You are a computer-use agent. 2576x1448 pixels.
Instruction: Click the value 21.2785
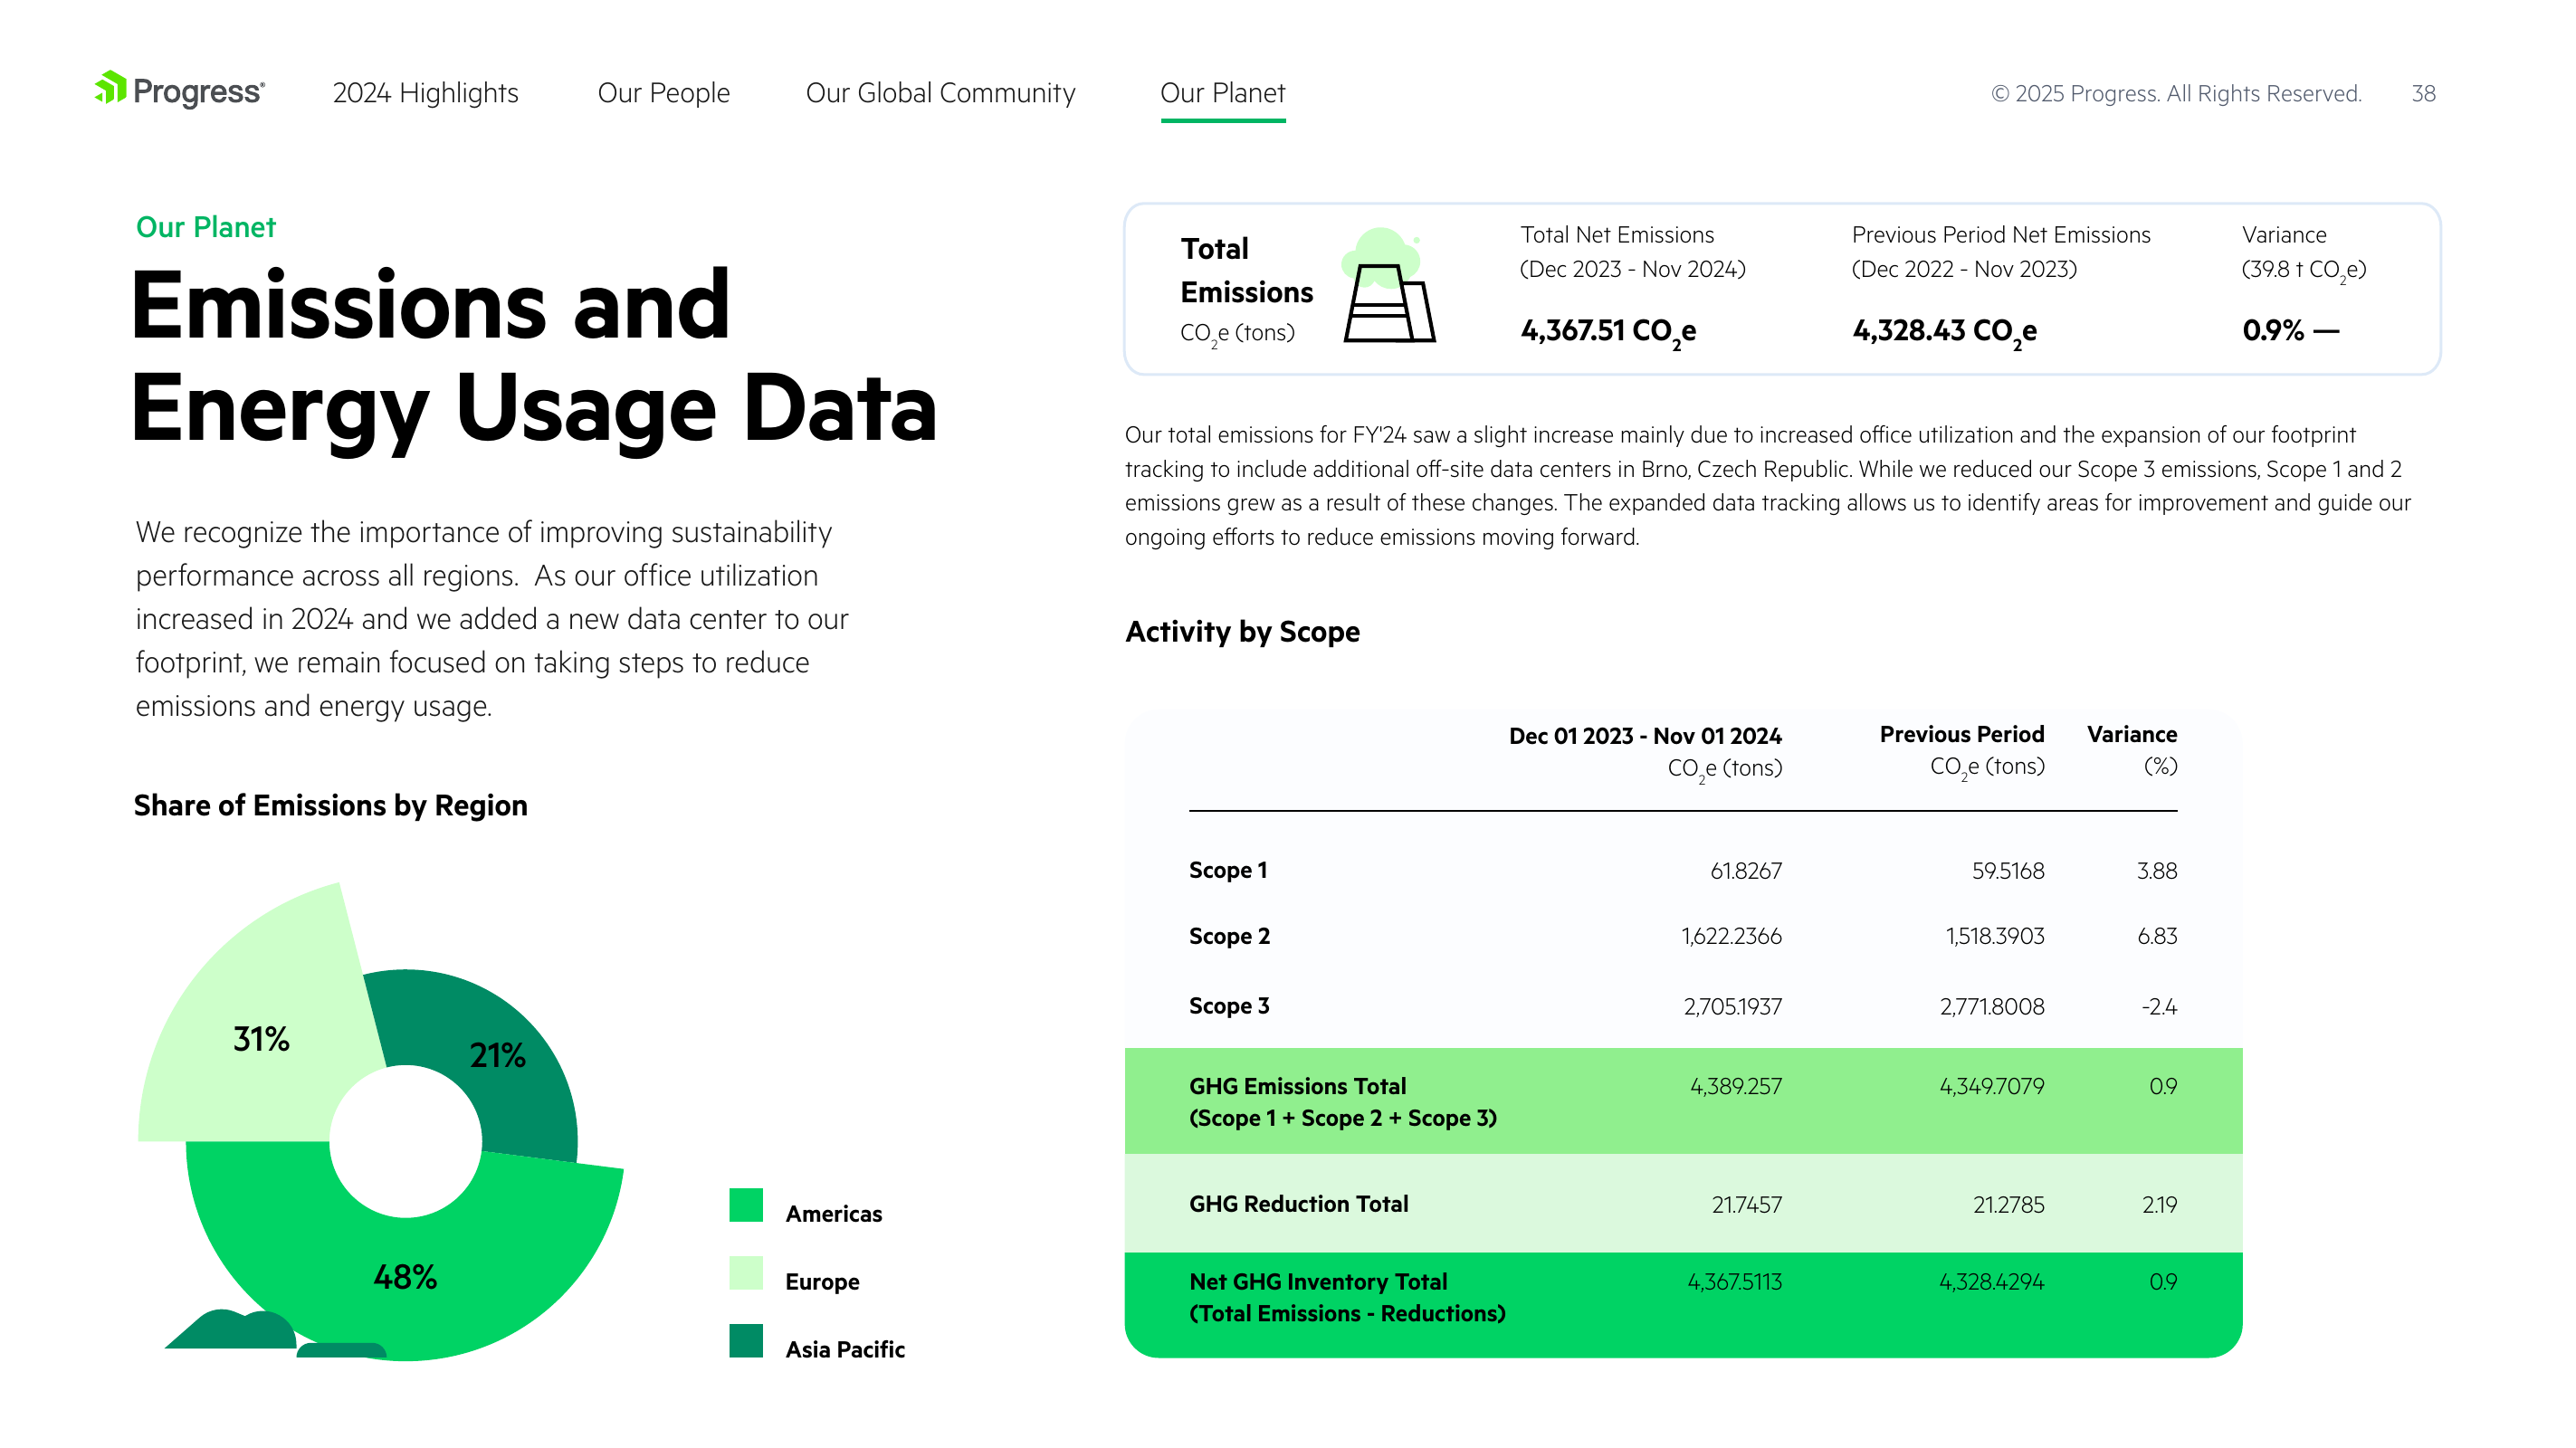[2008, 1205]
